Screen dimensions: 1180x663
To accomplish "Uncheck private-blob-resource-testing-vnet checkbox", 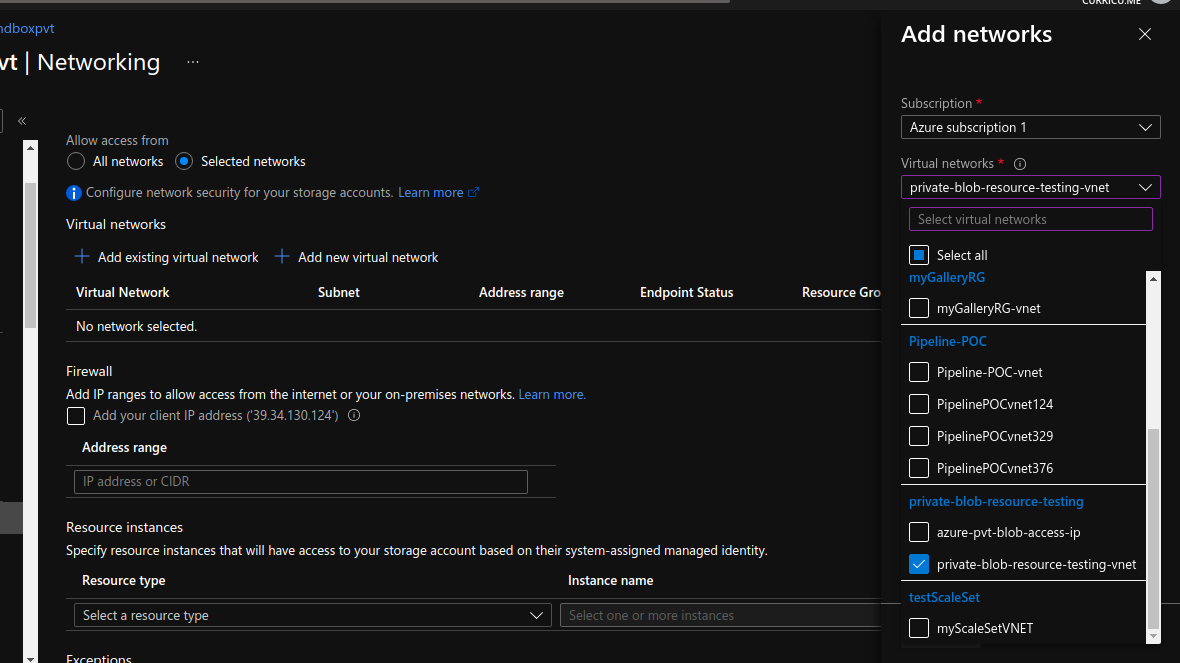I will pyautogui.click(x=918, y=564).
